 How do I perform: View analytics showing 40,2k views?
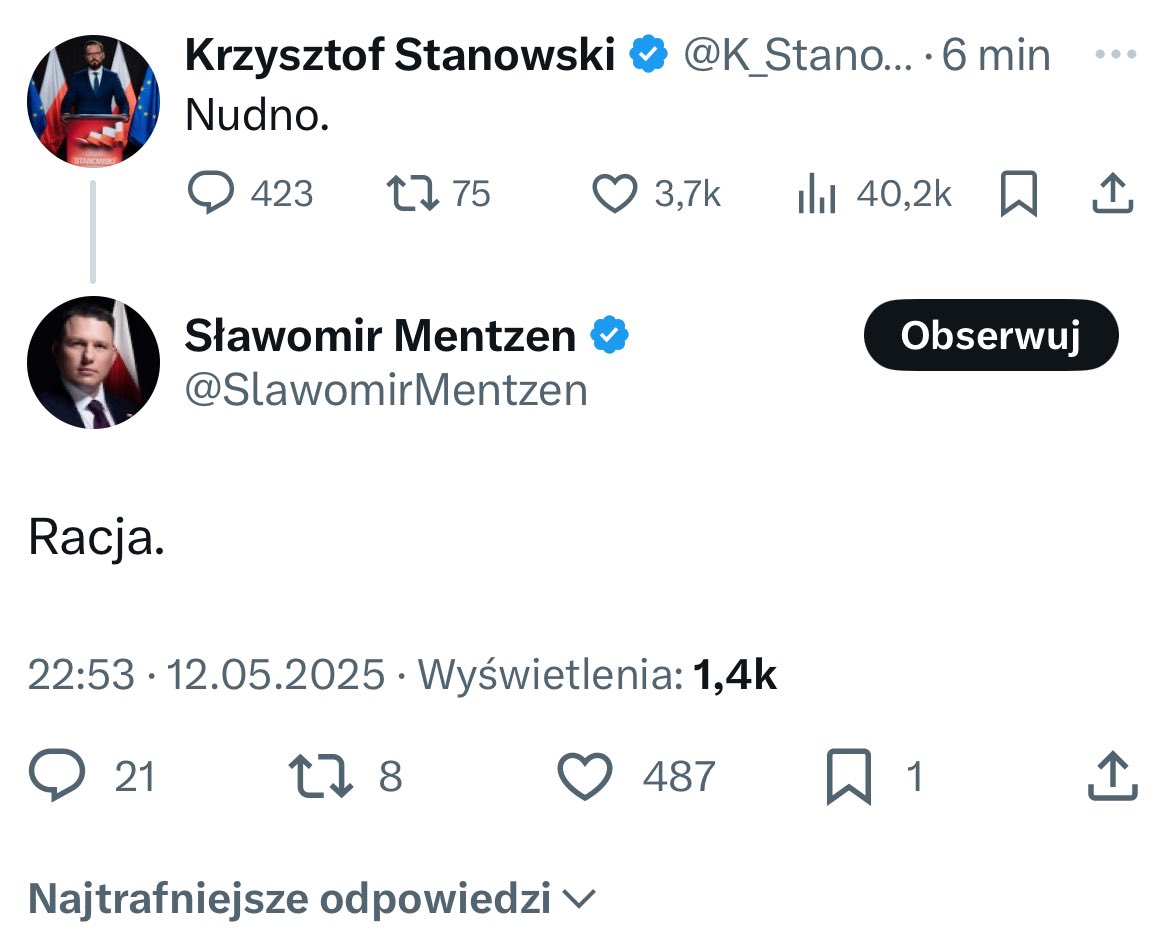point(816,194)
